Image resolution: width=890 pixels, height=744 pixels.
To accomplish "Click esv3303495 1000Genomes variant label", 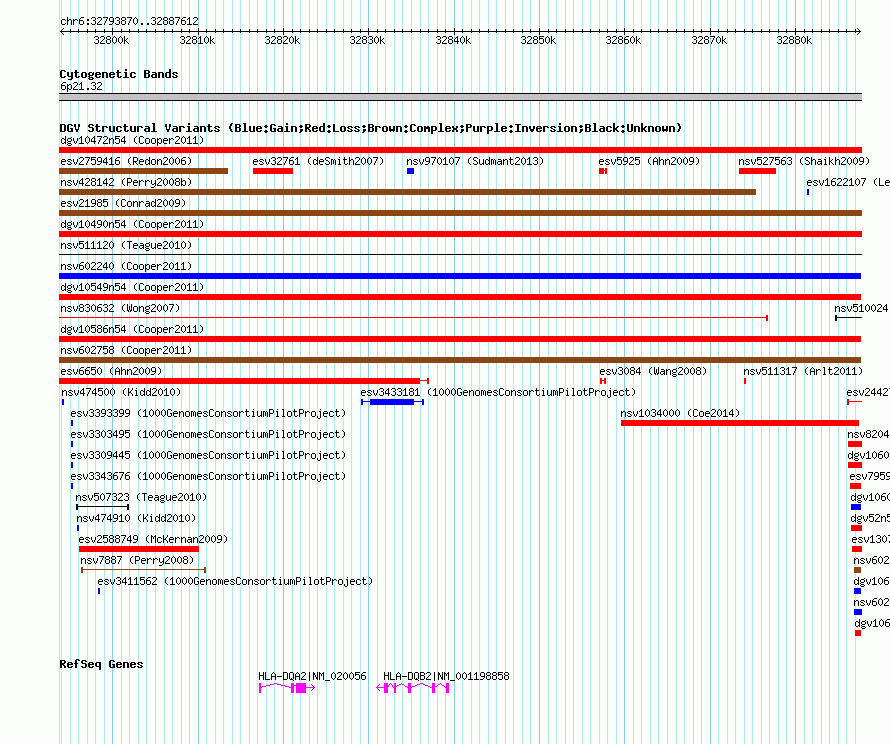I will (x=208, y=434).
